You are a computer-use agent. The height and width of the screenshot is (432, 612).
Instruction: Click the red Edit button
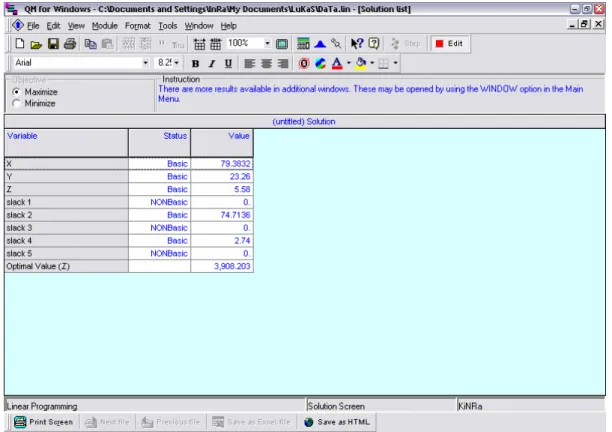tap(450, 44)
